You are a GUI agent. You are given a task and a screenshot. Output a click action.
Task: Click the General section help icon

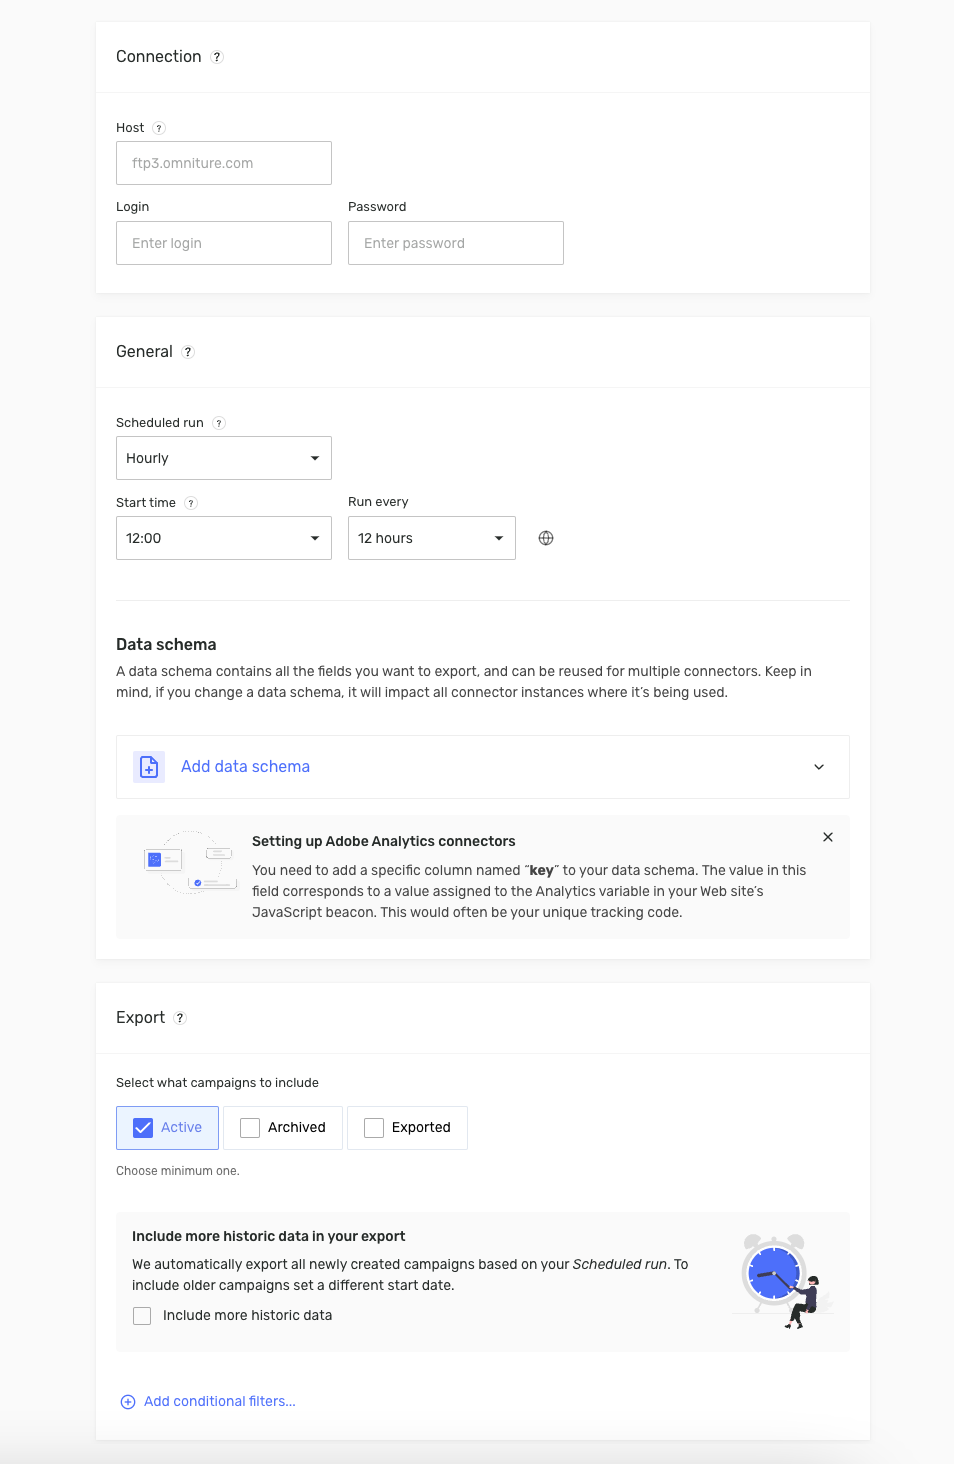point(188,351)
